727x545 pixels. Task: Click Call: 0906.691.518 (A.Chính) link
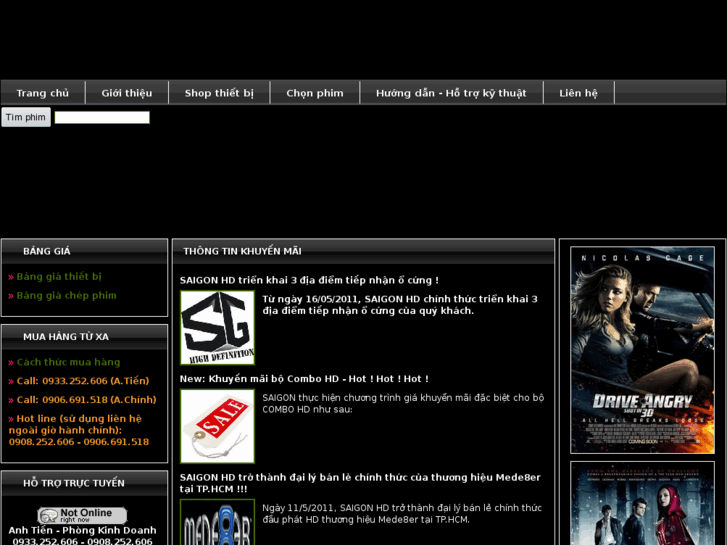click(x=87, y=400)
